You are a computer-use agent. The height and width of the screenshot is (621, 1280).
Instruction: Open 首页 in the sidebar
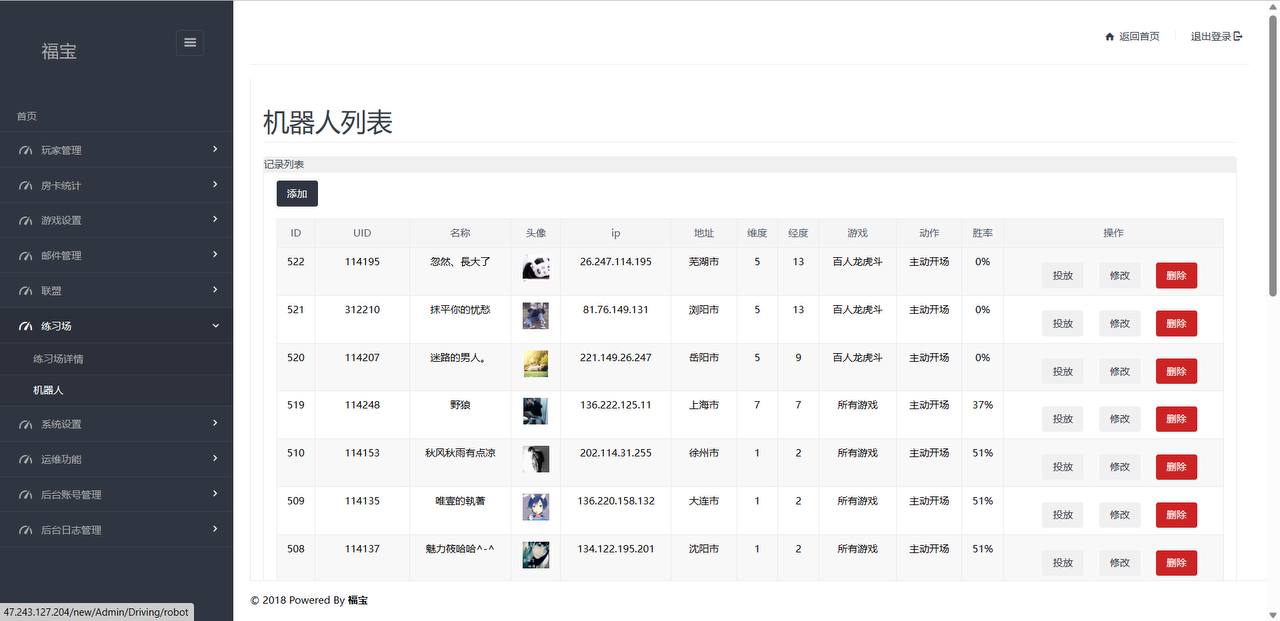point(27,116)
